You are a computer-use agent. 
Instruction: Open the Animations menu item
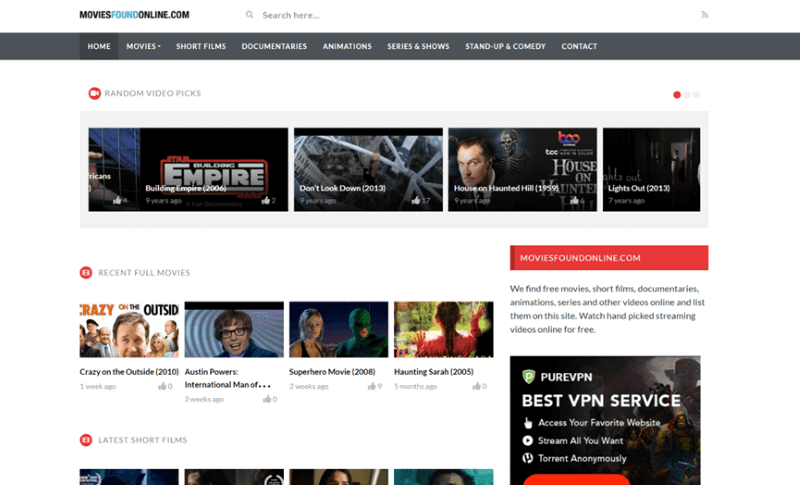click(x=347, y=46)
